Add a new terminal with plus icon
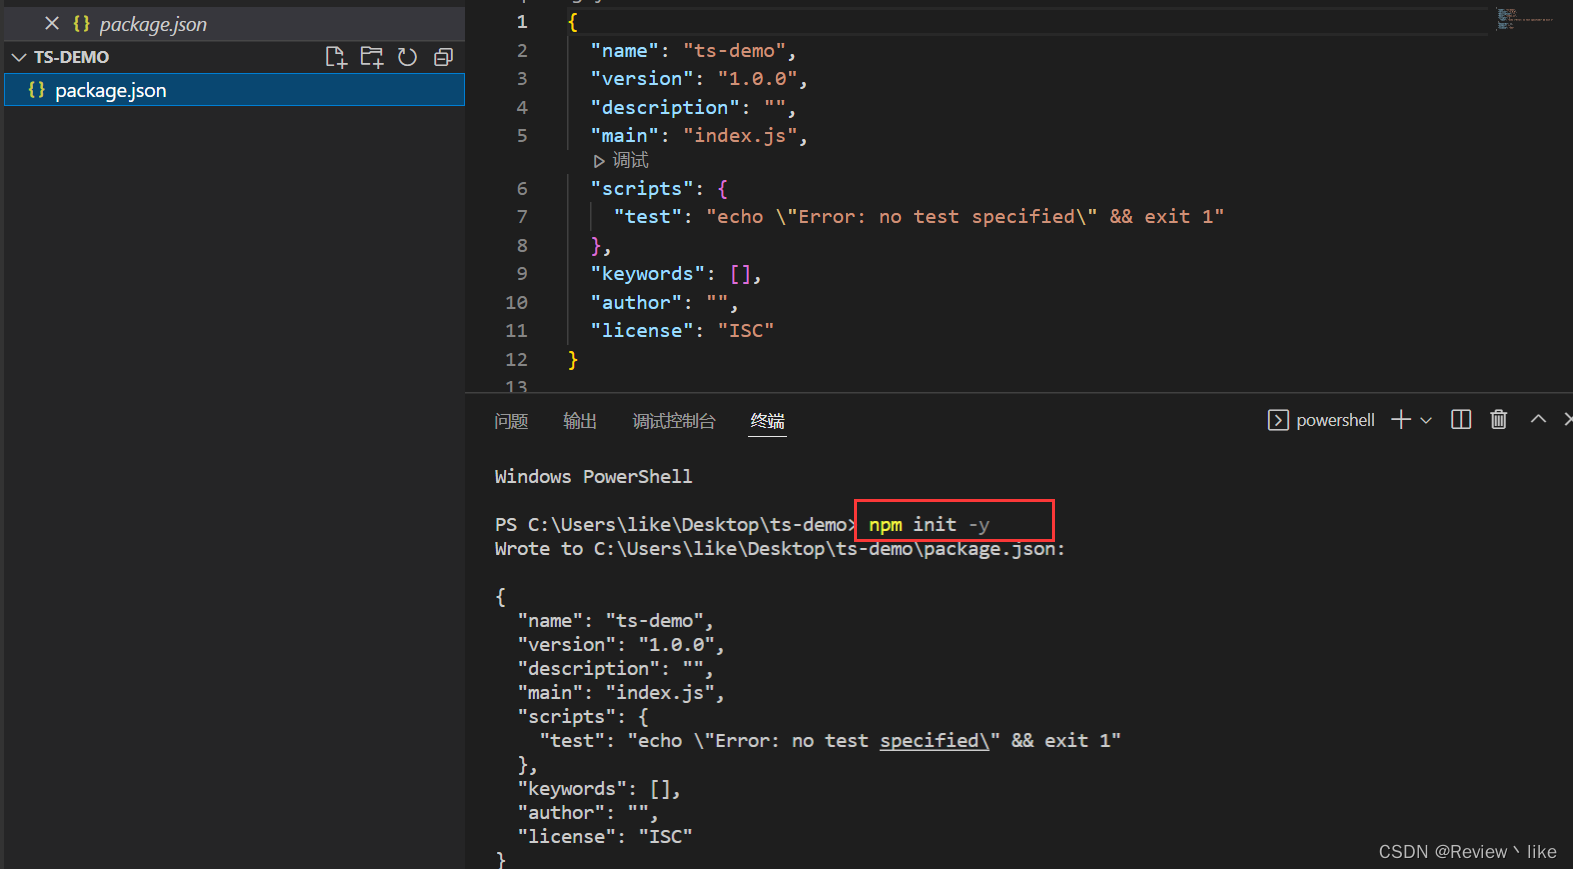 (1401, 419)
